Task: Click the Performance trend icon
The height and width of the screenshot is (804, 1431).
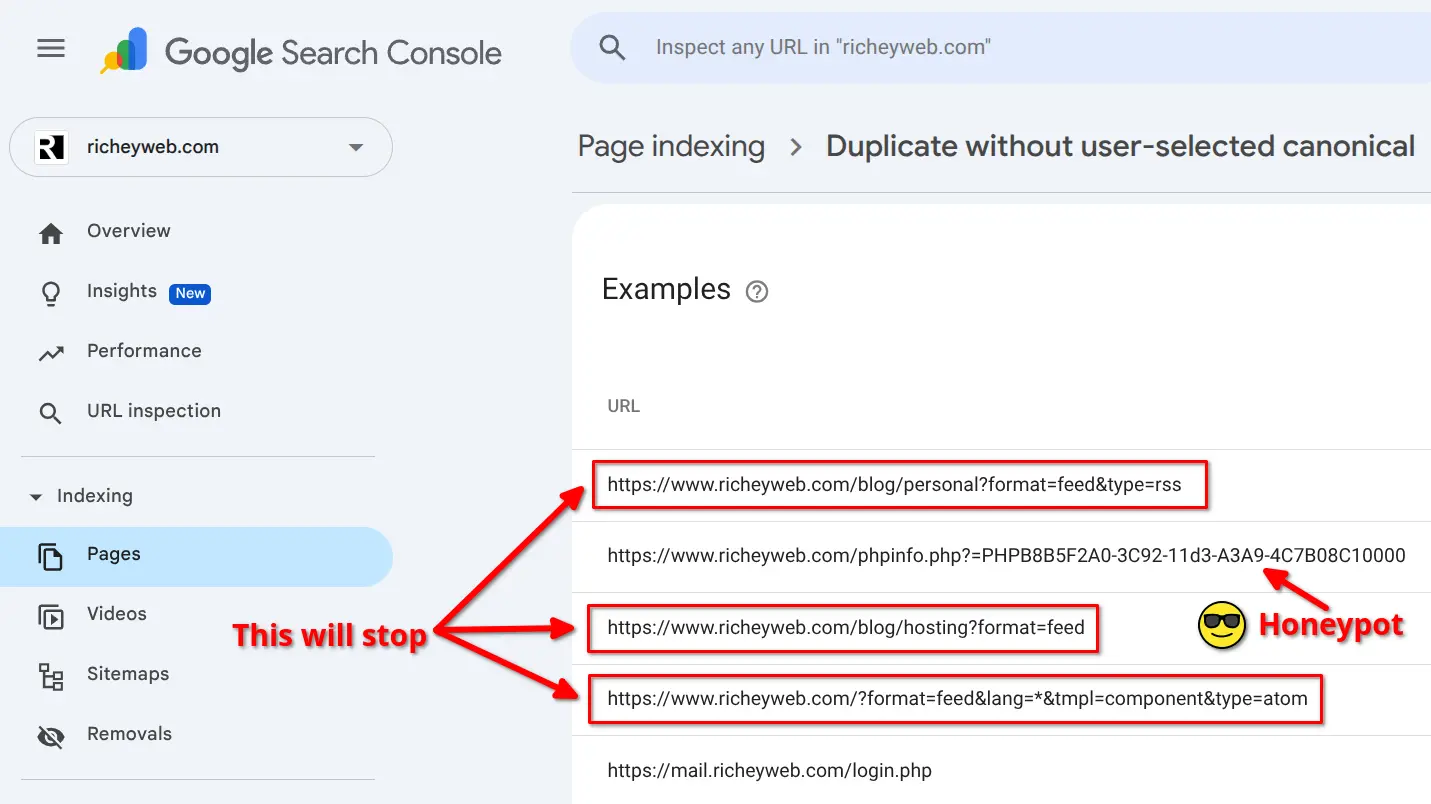Action: coord(50,353)
